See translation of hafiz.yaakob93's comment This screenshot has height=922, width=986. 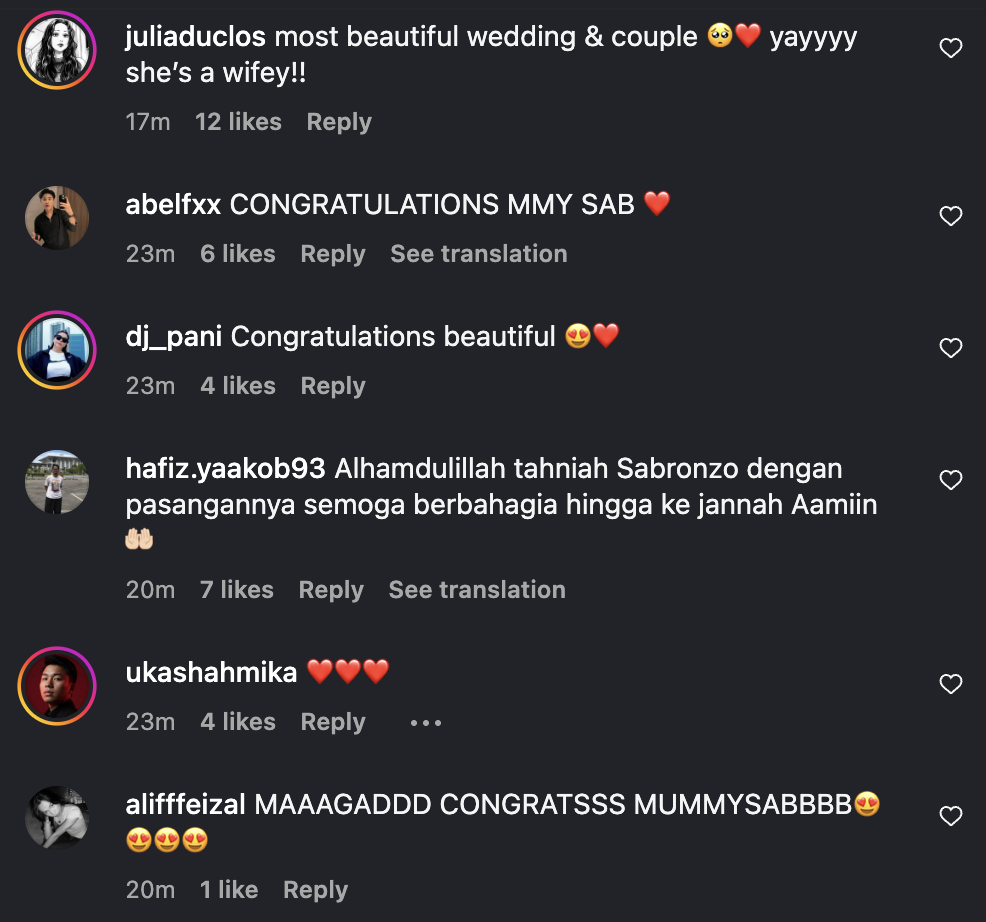pyautogui.click(x=477, y=589)
